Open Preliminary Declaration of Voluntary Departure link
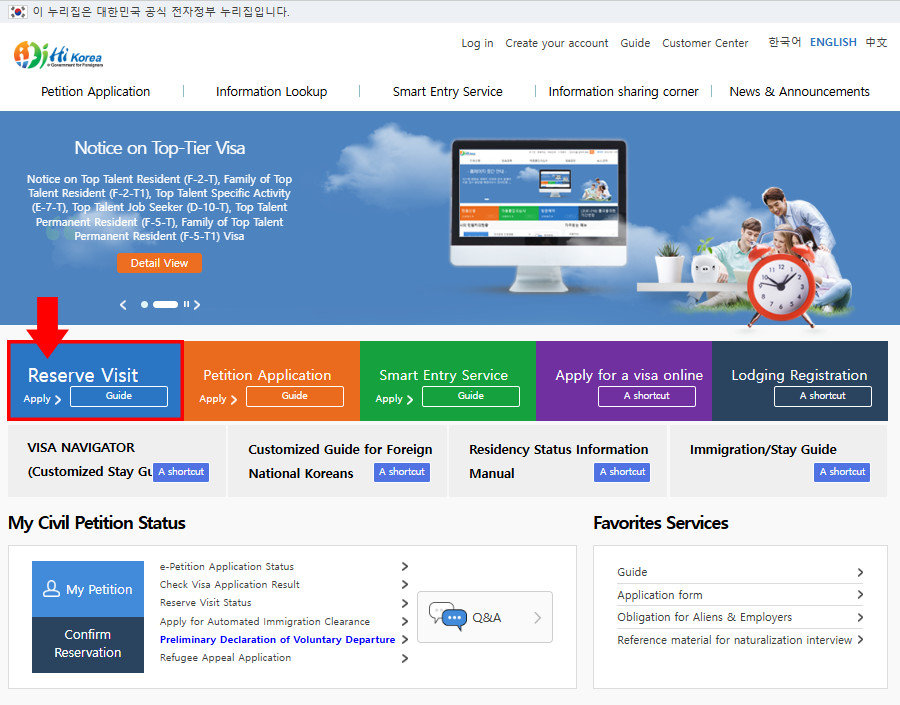 coord(277,640)
